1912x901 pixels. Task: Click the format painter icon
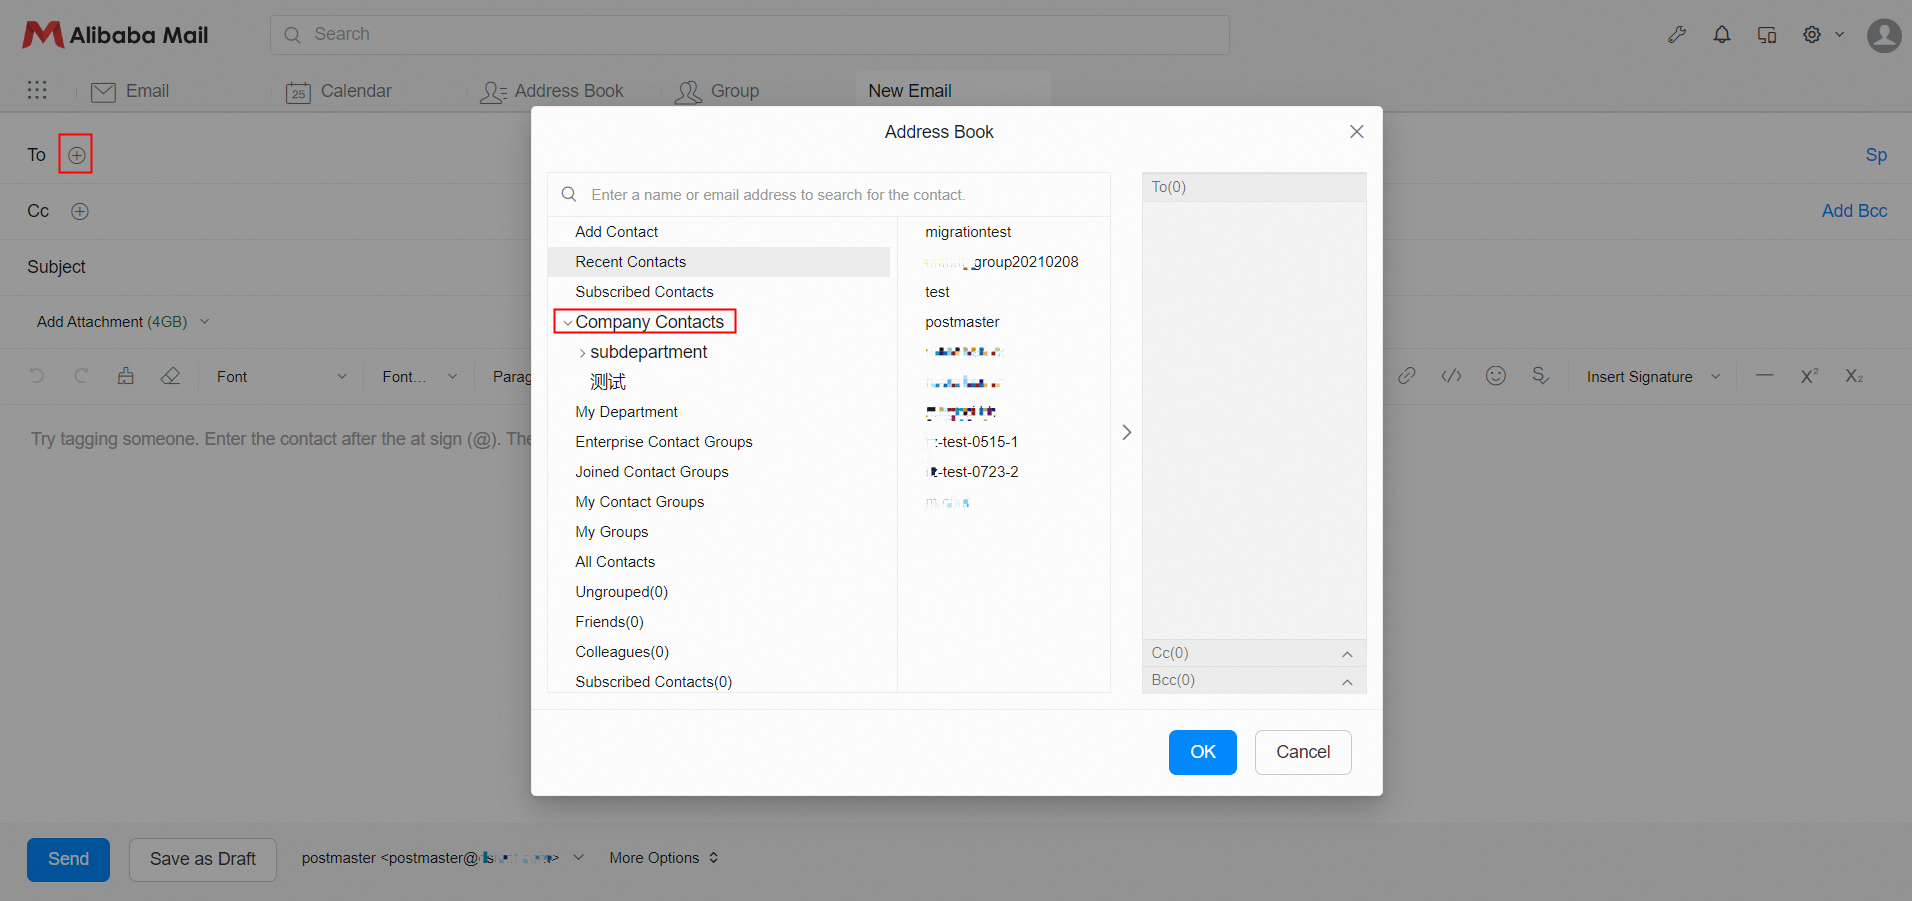coord(126,376)
